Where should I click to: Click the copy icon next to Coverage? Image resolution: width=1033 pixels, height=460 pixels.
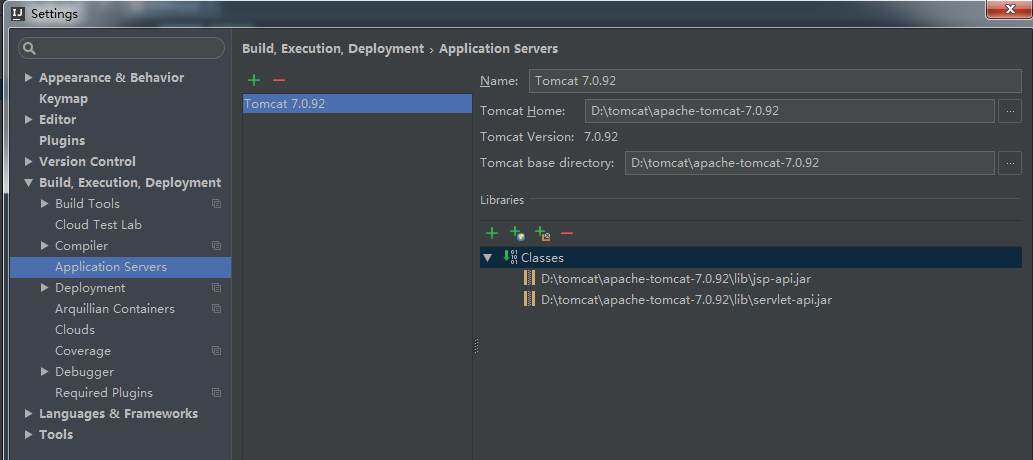(x=216, y=351)
